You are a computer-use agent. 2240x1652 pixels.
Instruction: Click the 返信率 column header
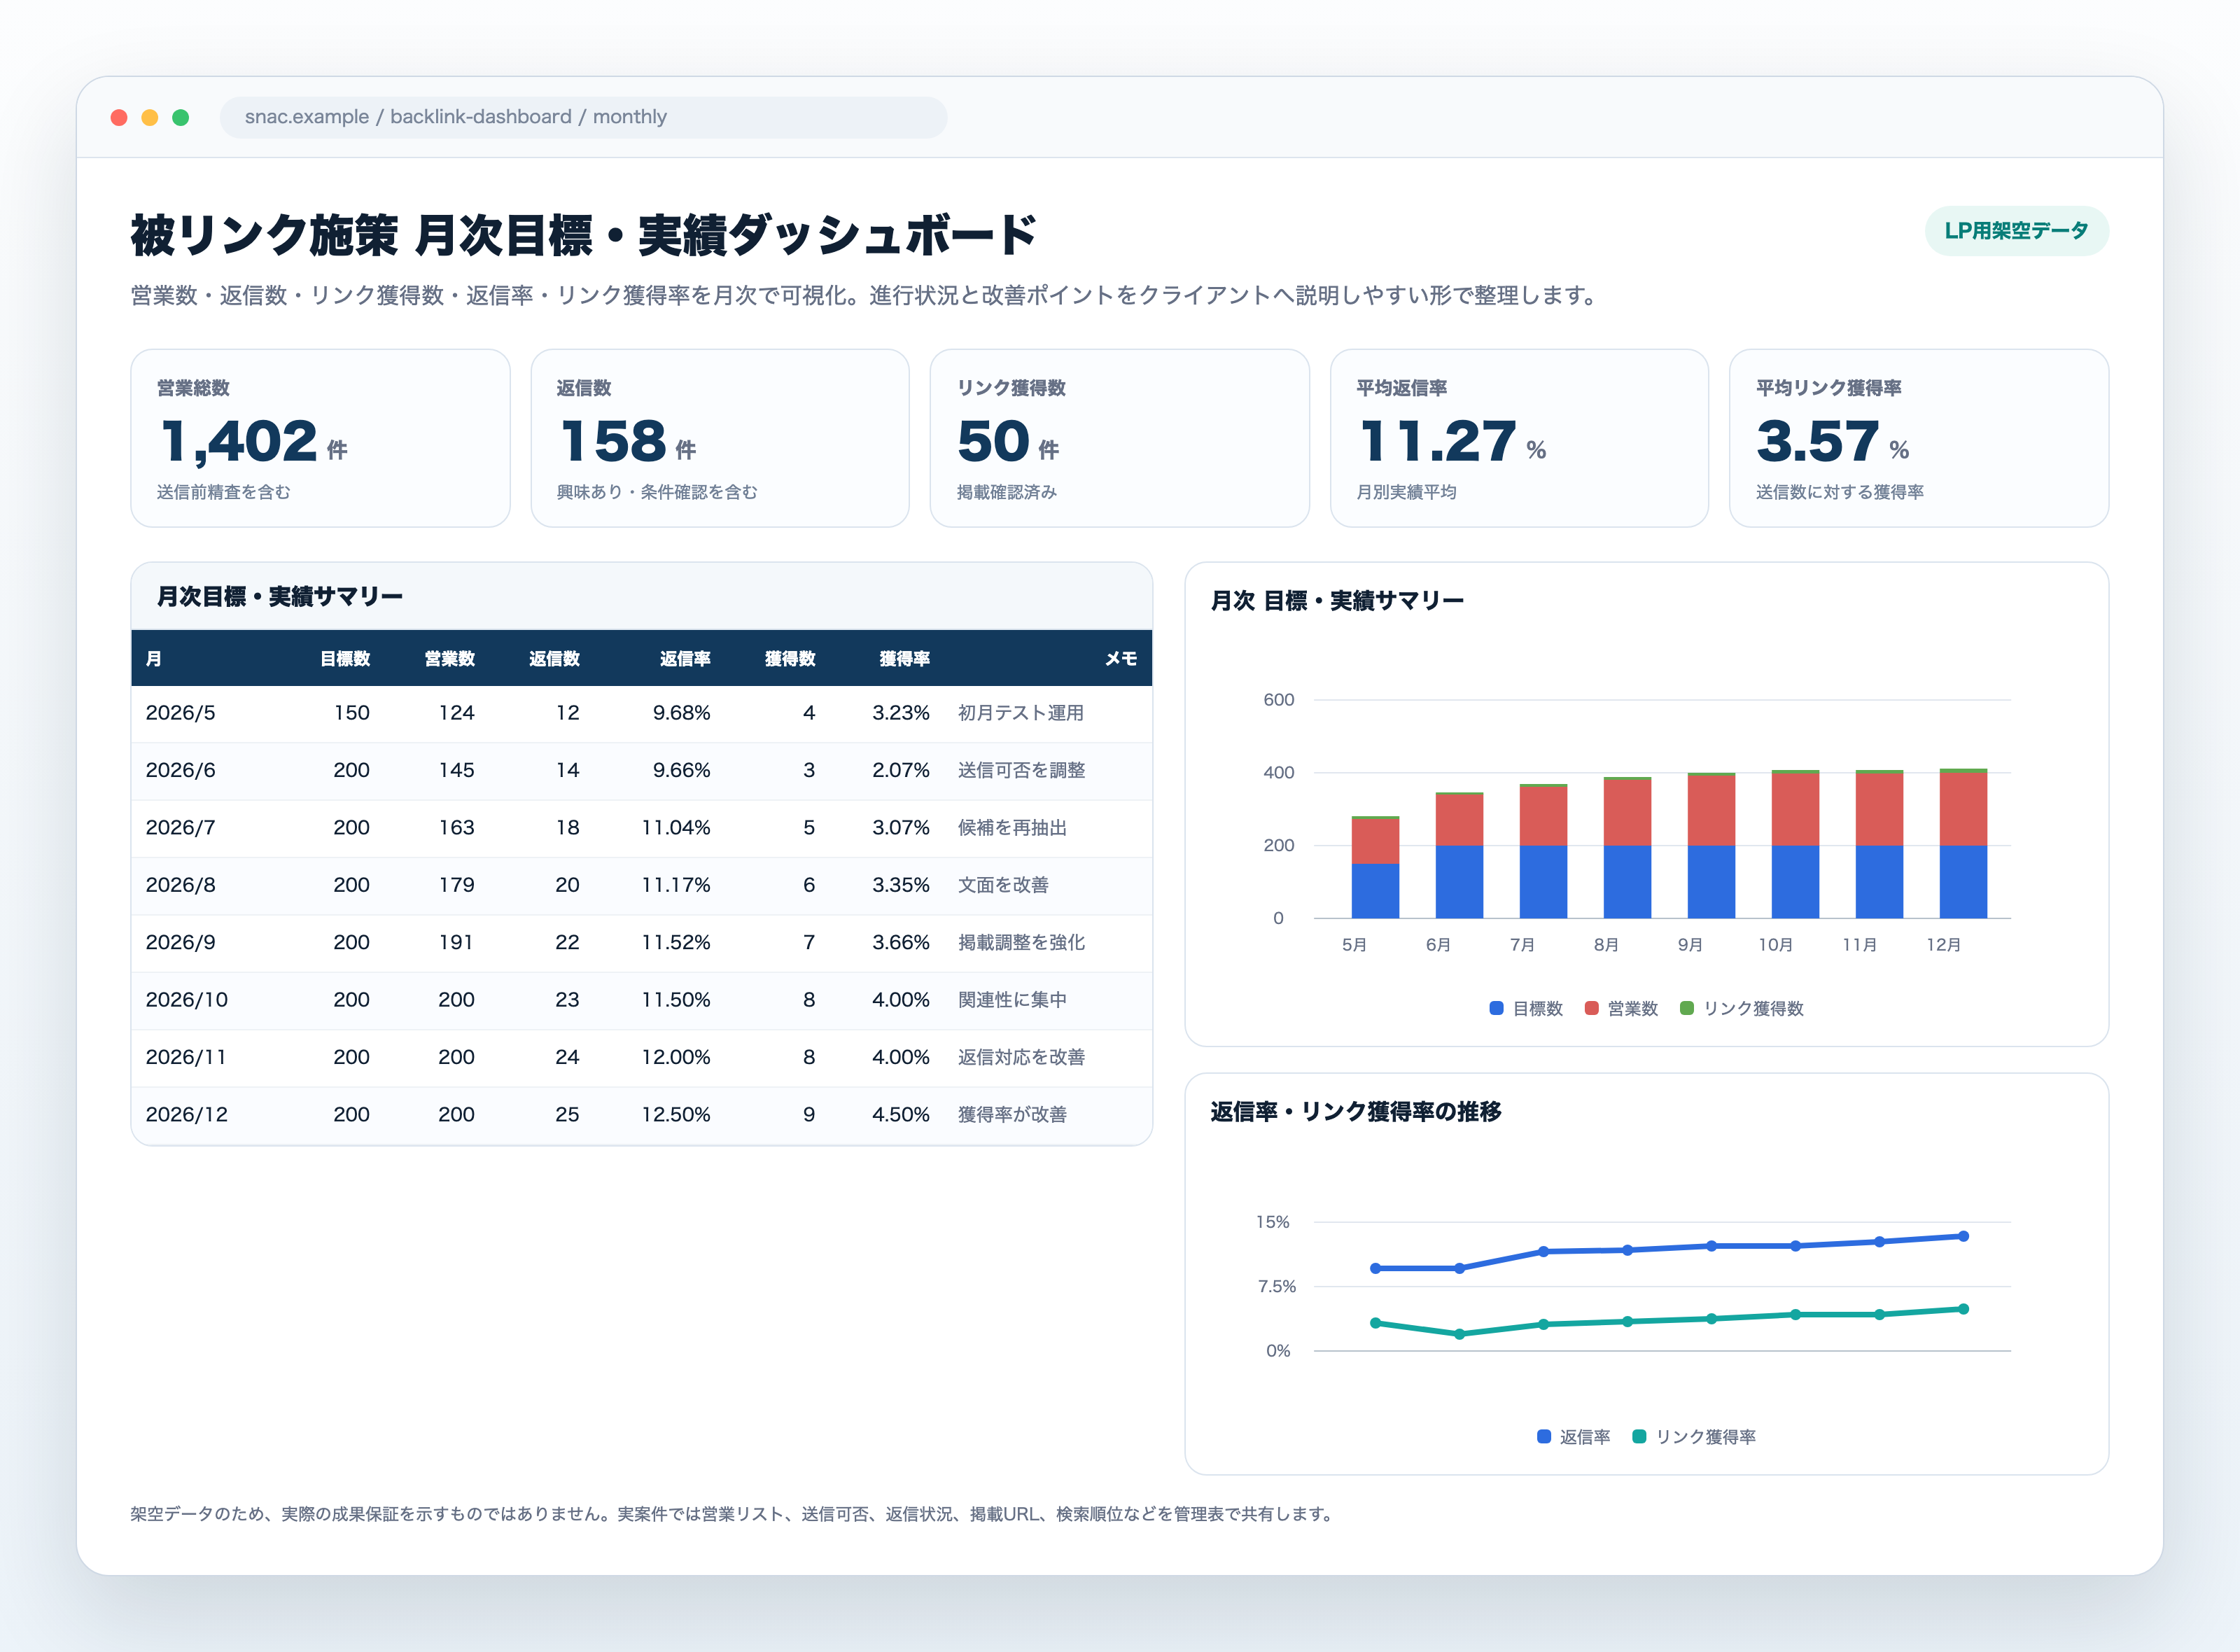click(685, 658)
